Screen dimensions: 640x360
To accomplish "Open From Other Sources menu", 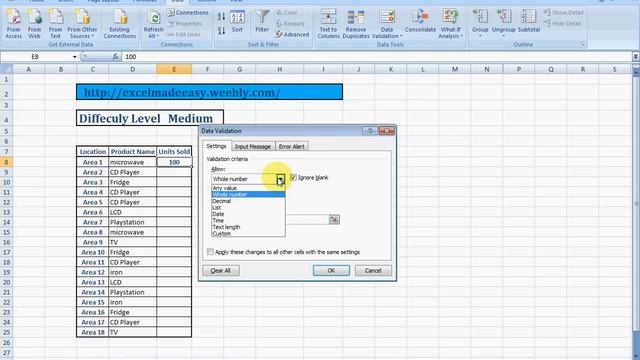I will pyautogui.click(x=82, y=24).
